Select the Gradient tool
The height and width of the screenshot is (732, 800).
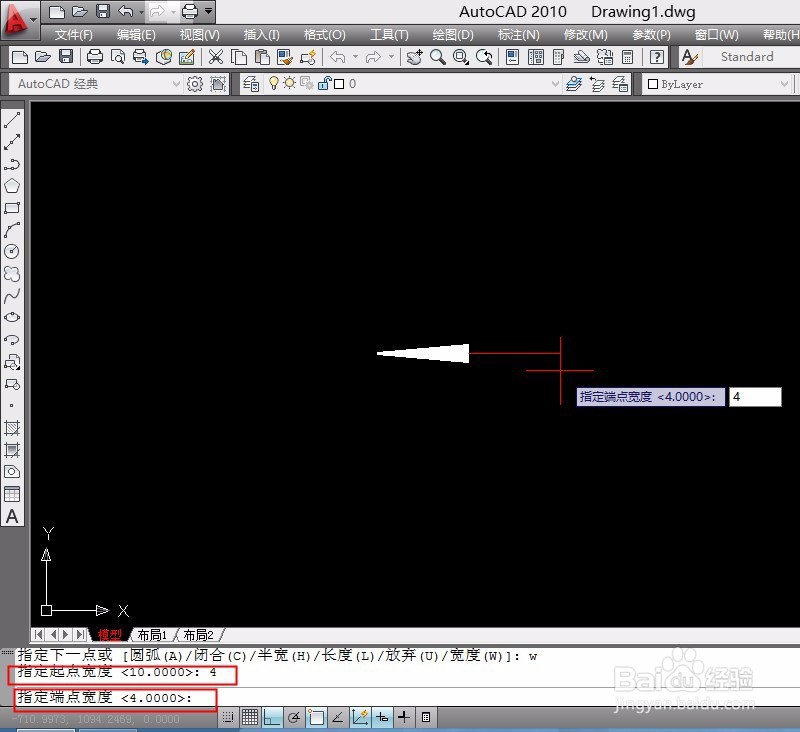point(12,450)
